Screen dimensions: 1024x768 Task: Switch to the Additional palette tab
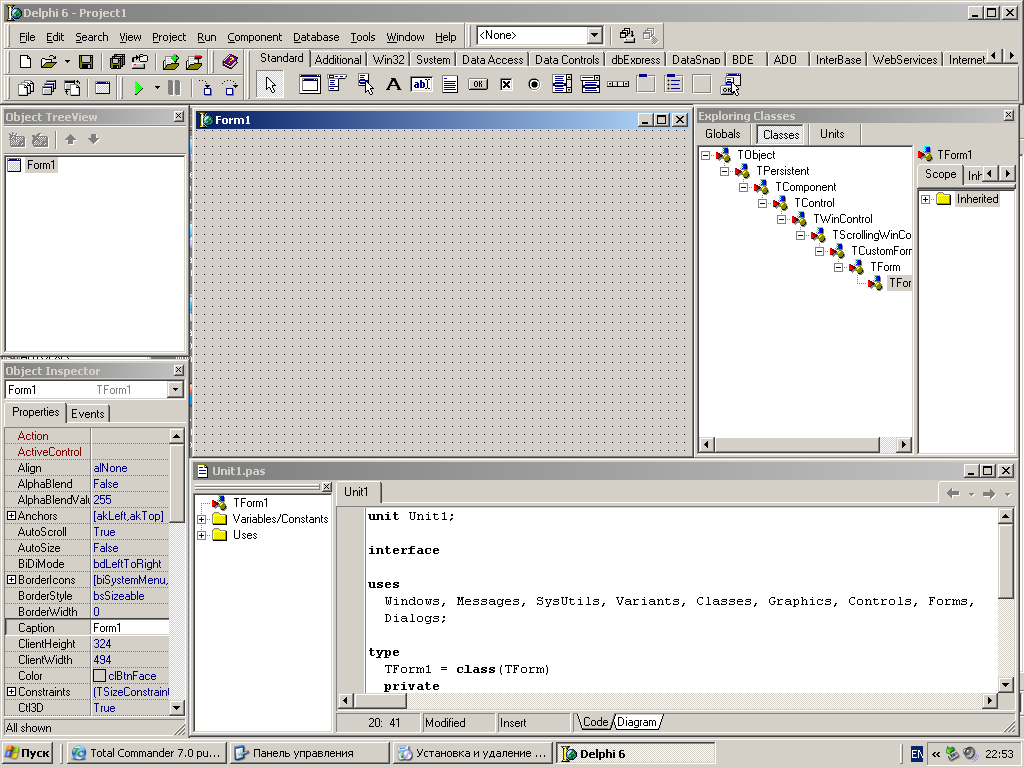(x=338, y=59)
